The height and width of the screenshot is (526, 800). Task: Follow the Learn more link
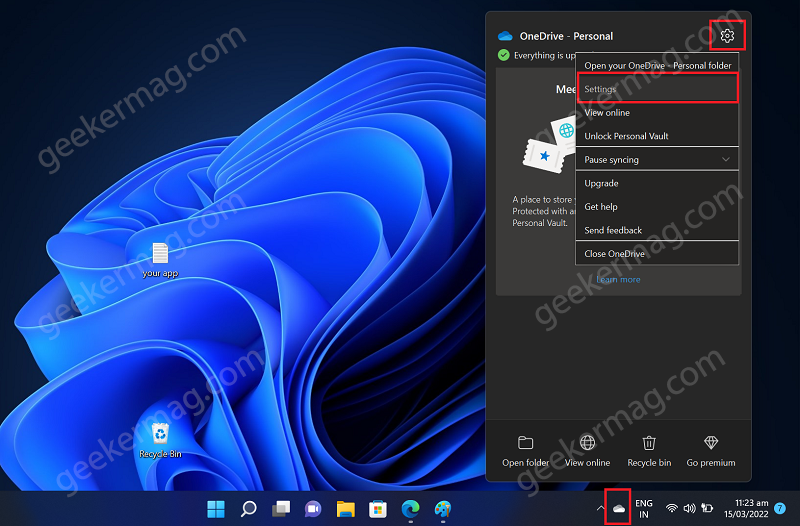[618, 279]
